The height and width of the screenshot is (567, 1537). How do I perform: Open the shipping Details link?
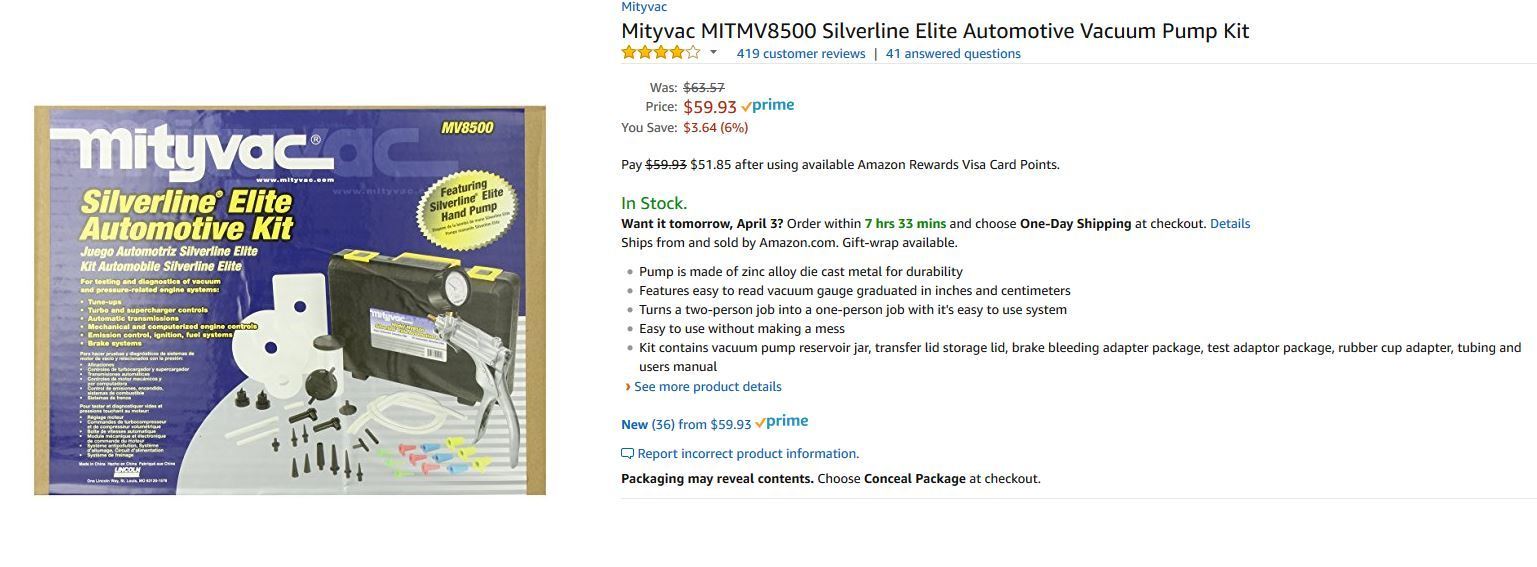click(x=1230, y=224)
